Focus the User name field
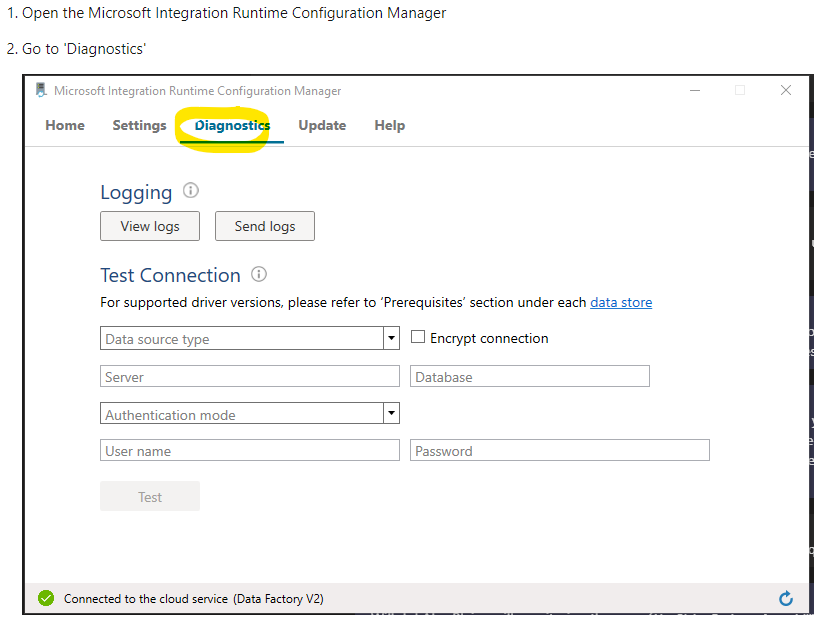The width and height of the screenshot is (822, 622). click(x=250, y=451)
